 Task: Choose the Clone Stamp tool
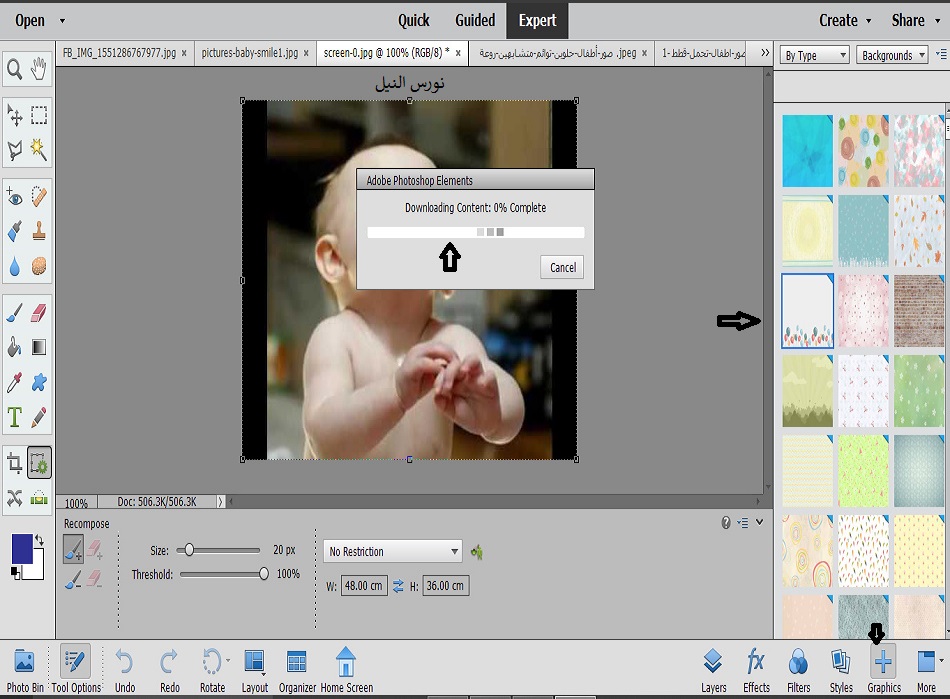[x=39, y=232]
